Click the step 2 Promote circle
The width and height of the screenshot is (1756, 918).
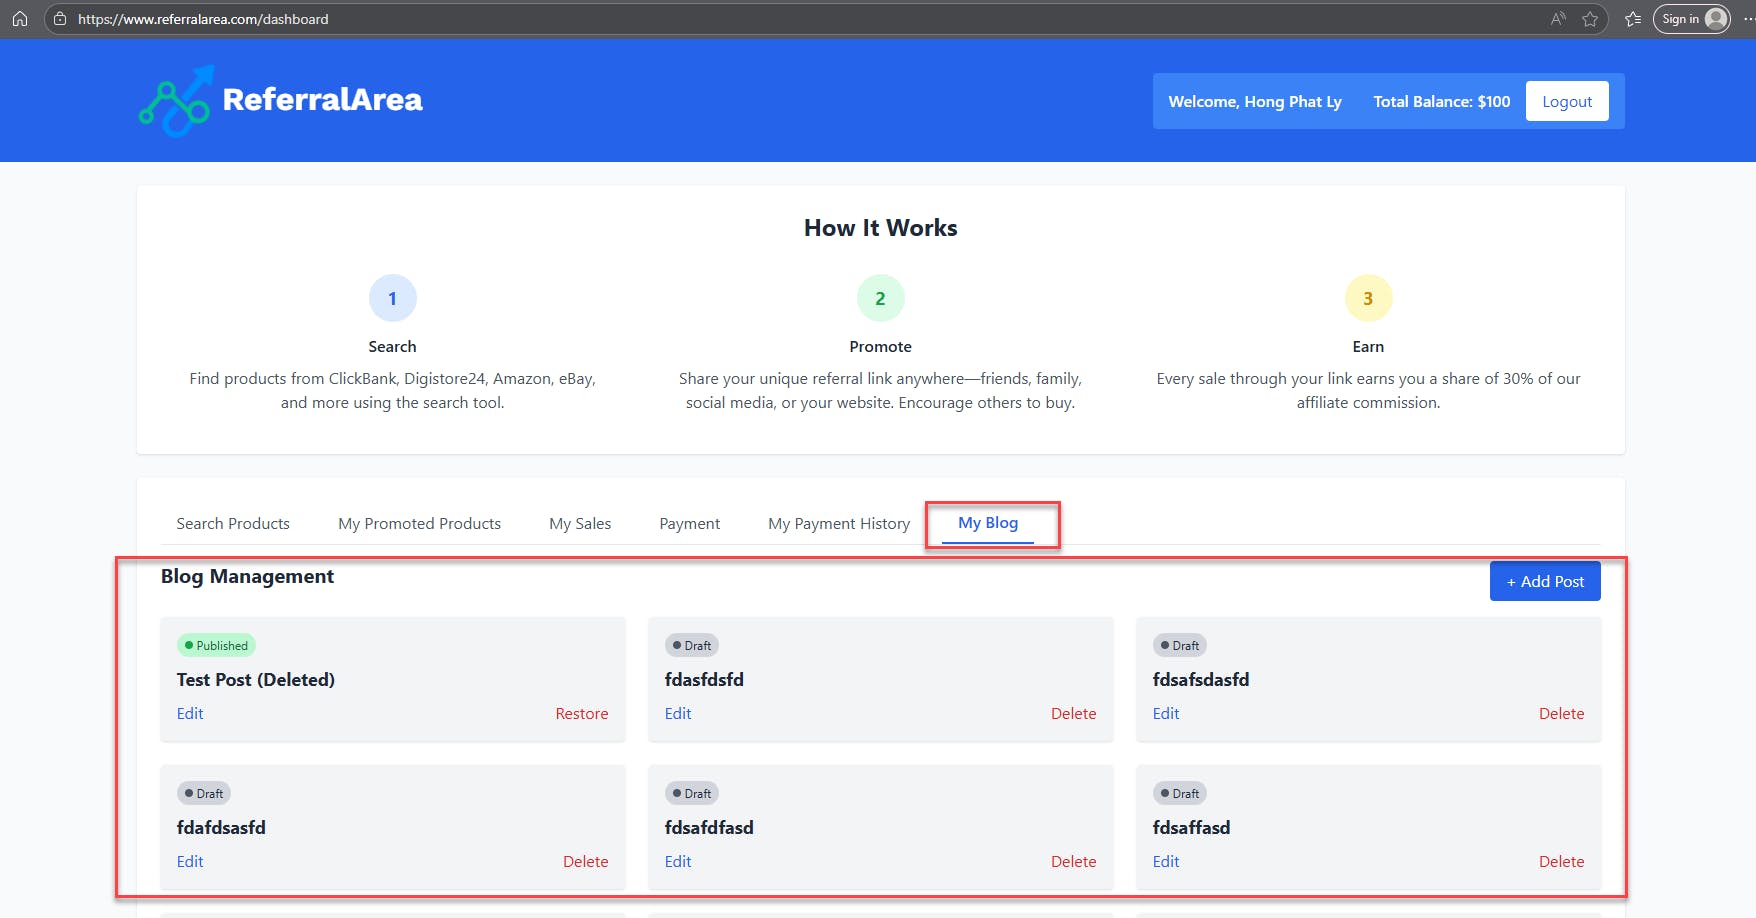pos(880,298)
